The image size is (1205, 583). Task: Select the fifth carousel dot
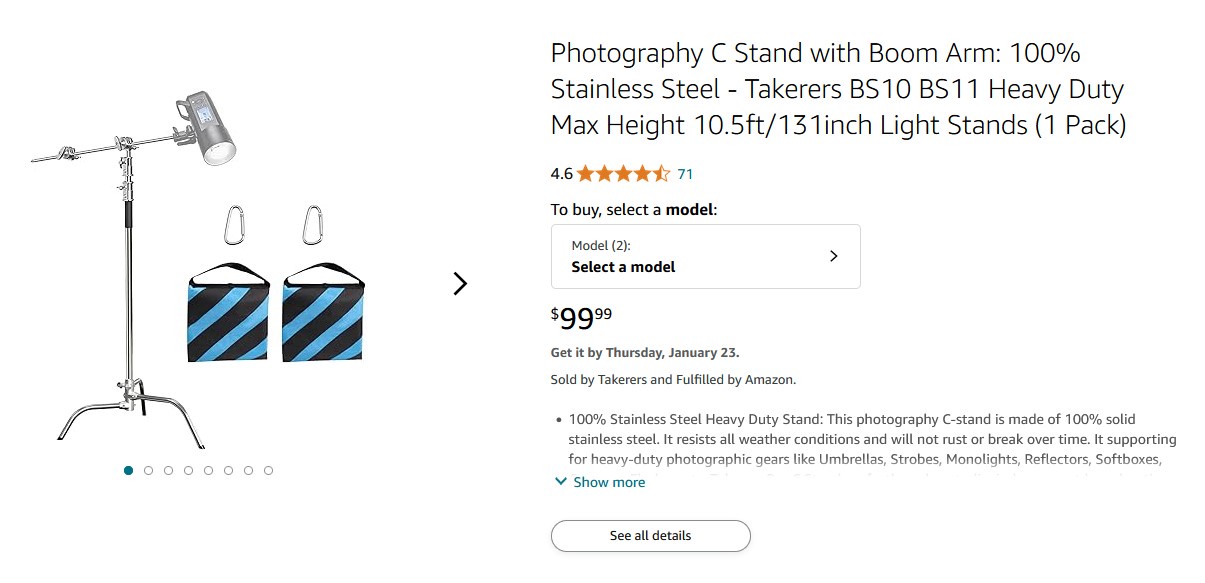pos(209,470)
